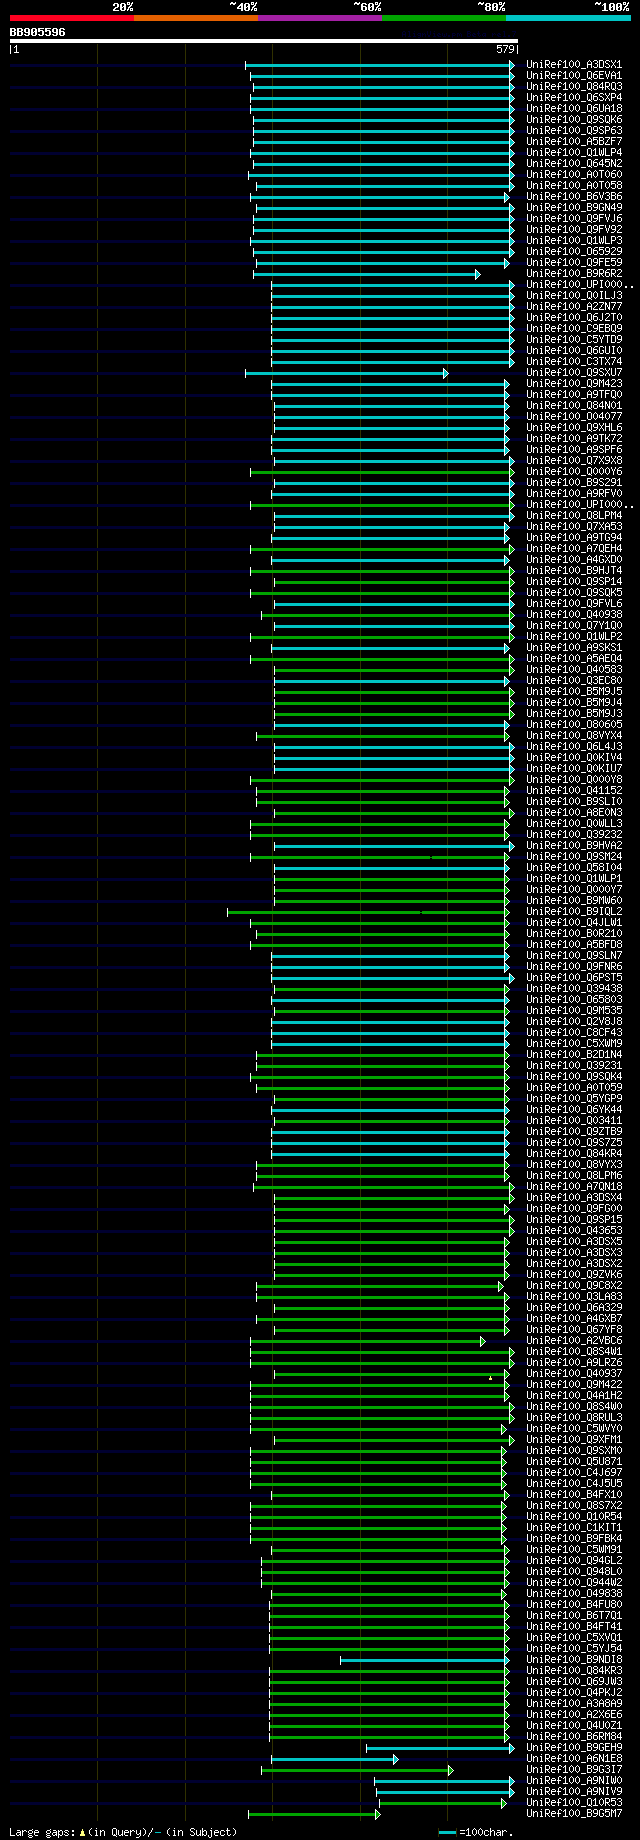Select hit label UniRef100_B5M9J5
The width and height of the screenshot is (640, 1840).
point(574,691)
